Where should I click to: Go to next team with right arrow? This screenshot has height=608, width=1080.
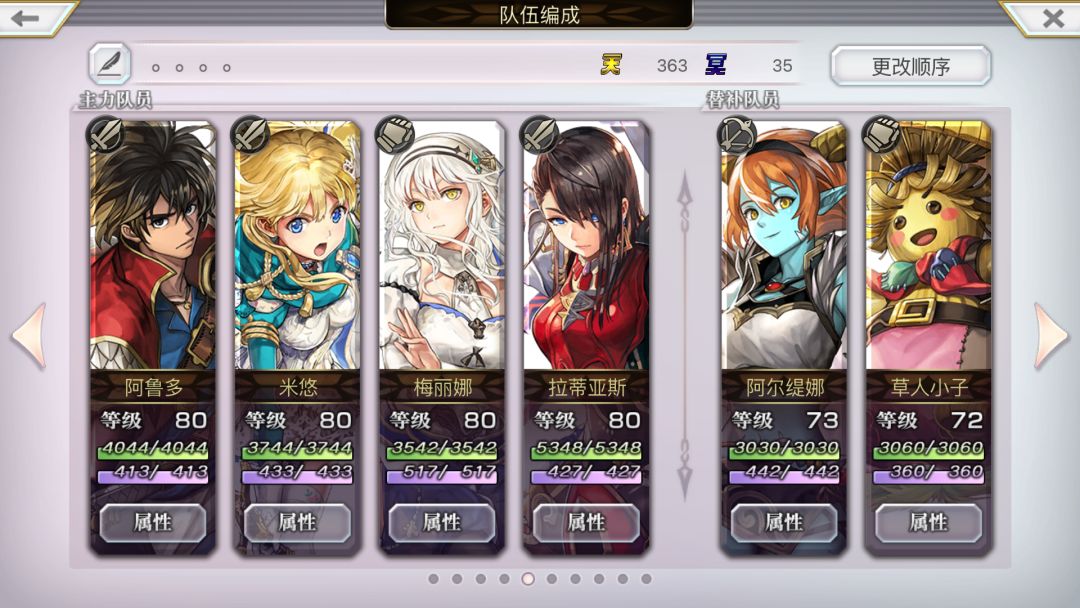1052,335
